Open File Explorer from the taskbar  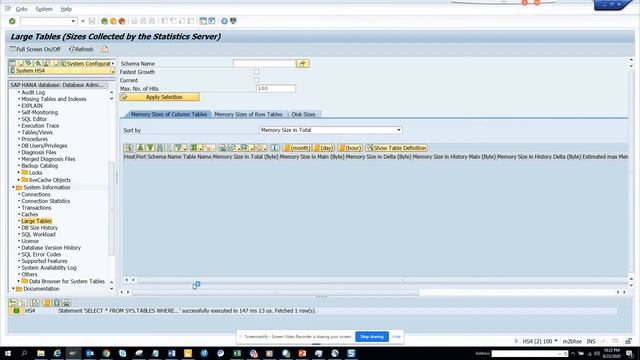click(x=41, y=353)
